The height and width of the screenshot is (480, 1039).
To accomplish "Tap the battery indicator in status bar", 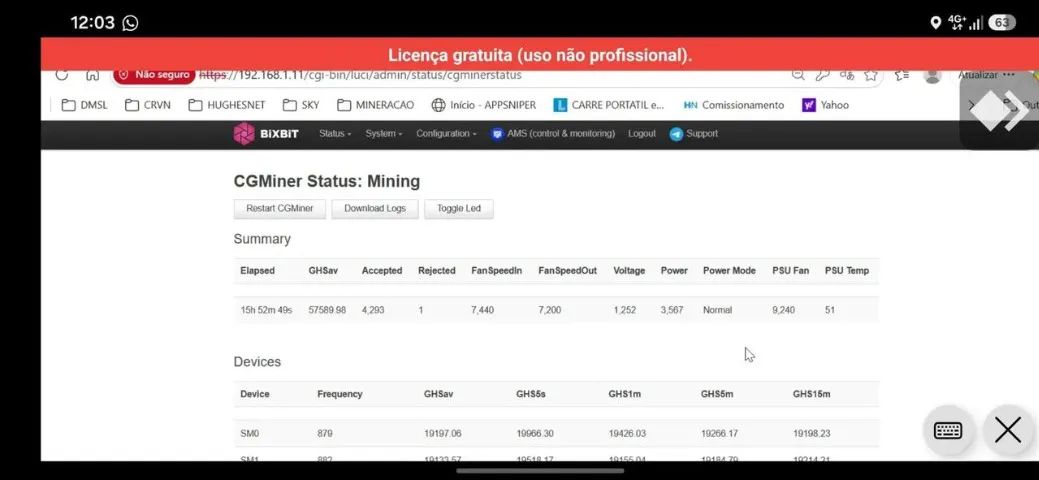I will coord(1001,23).
